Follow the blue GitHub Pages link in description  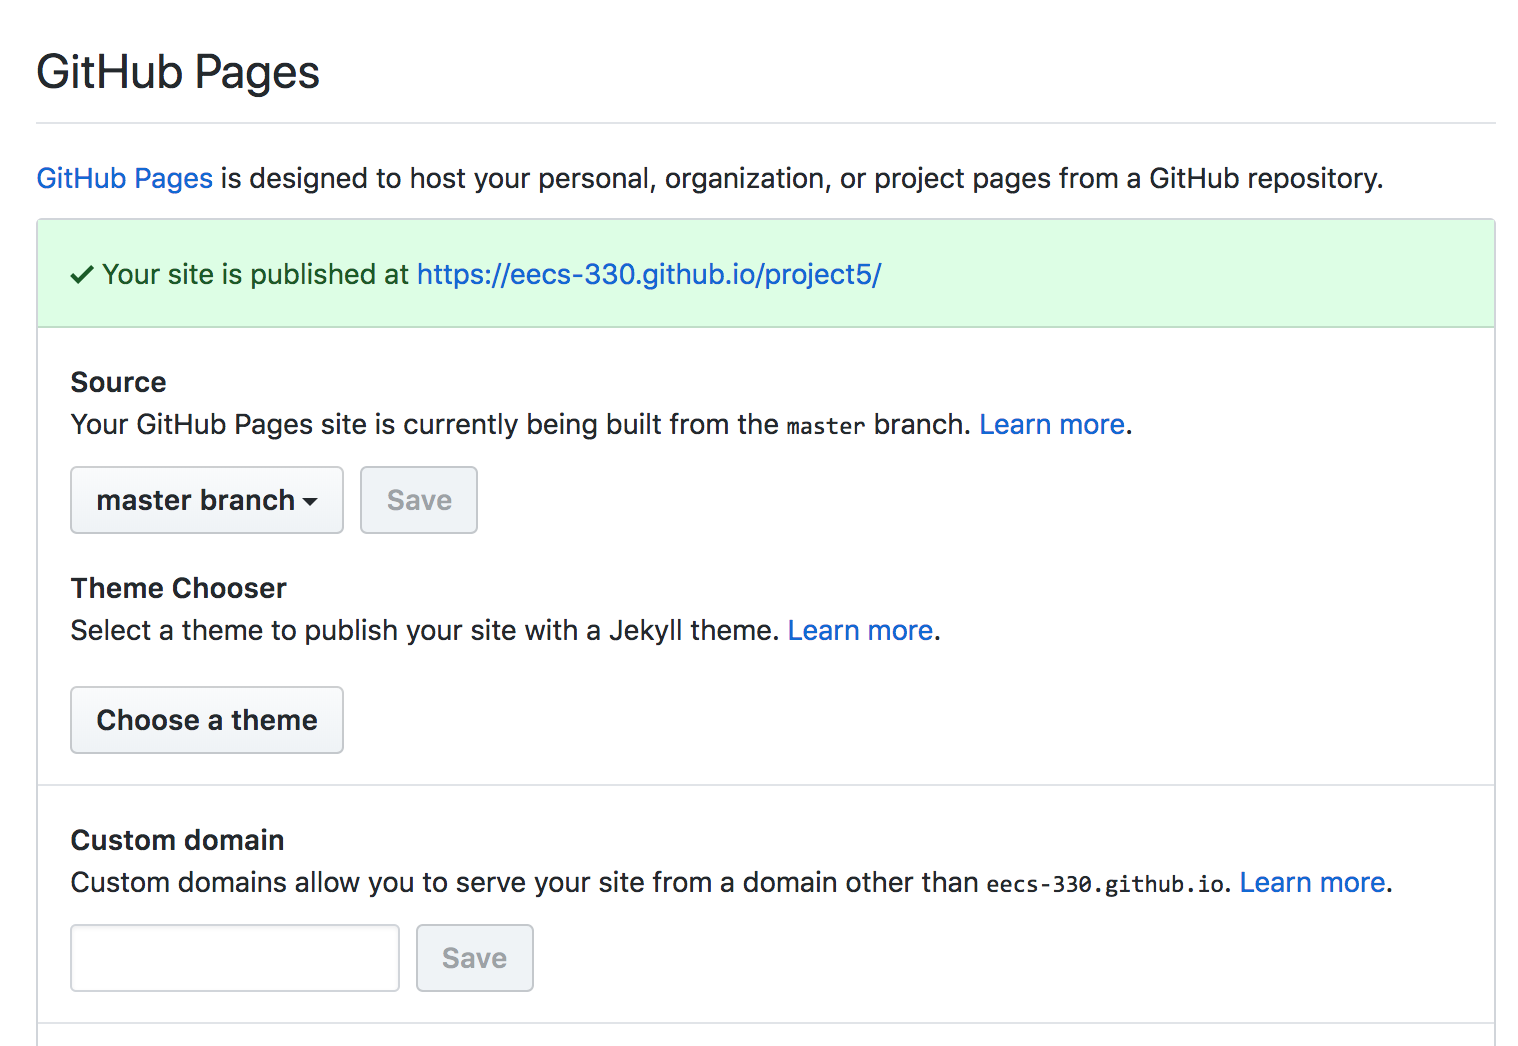coord(125,179)
